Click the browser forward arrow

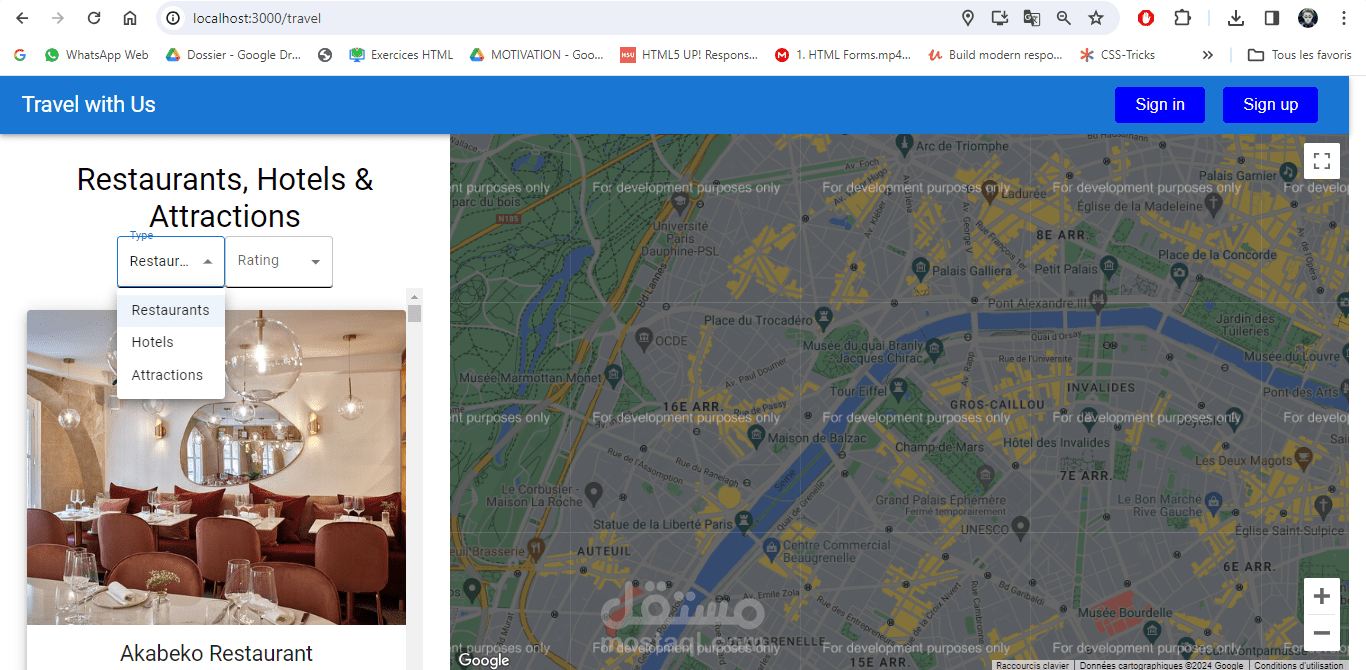click(58, 18)
